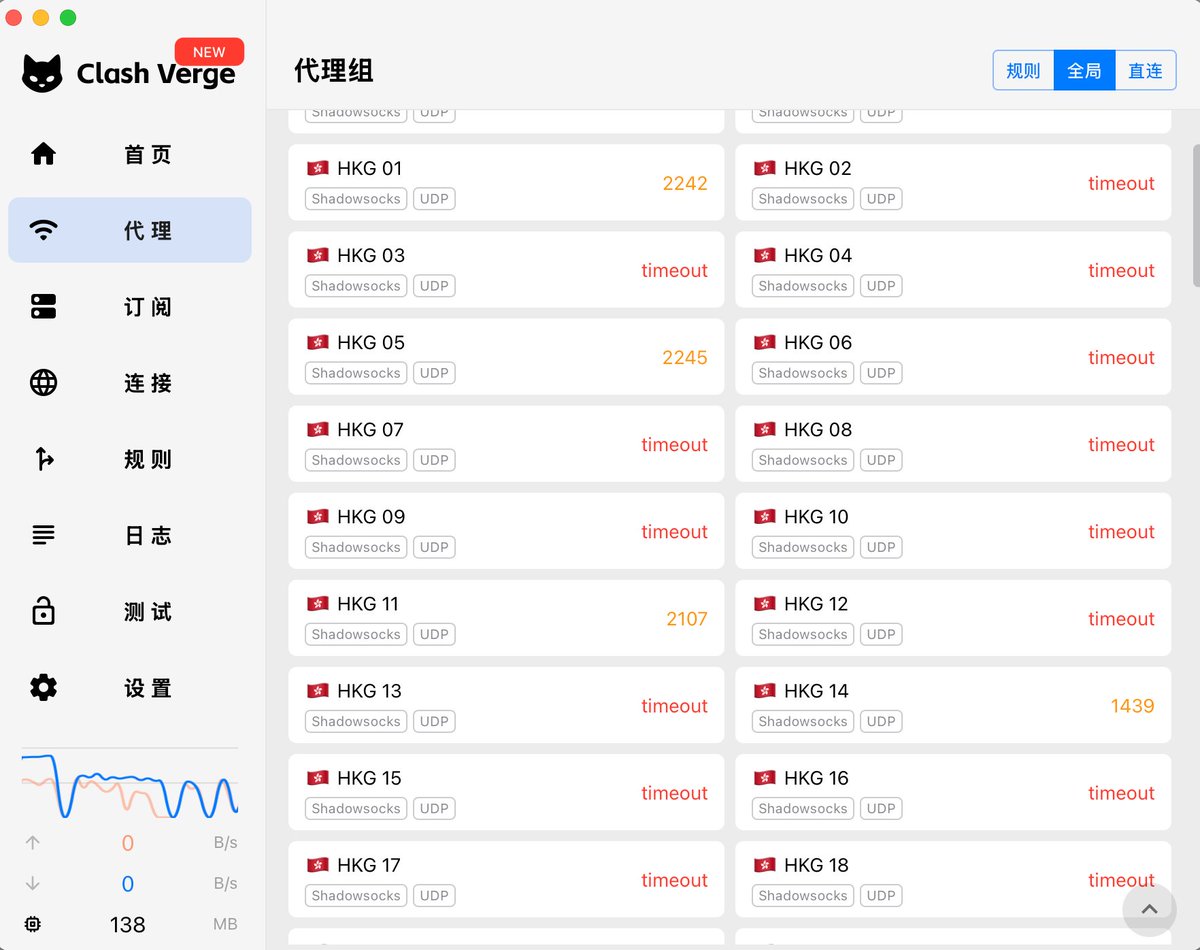Open 规则 sidebar menu item
The height and width of the screenshot is (950, 1200).
pos(130,459)
